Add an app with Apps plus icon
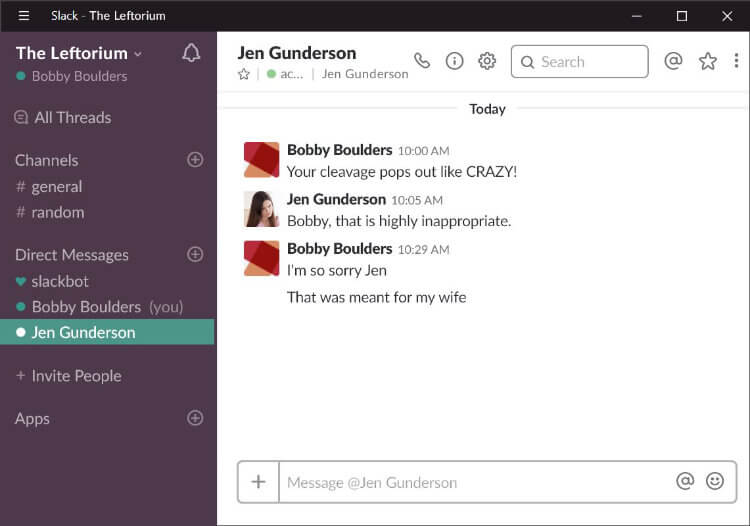The width and height of the screenshot is (750, 526). [x=195, y=418]
